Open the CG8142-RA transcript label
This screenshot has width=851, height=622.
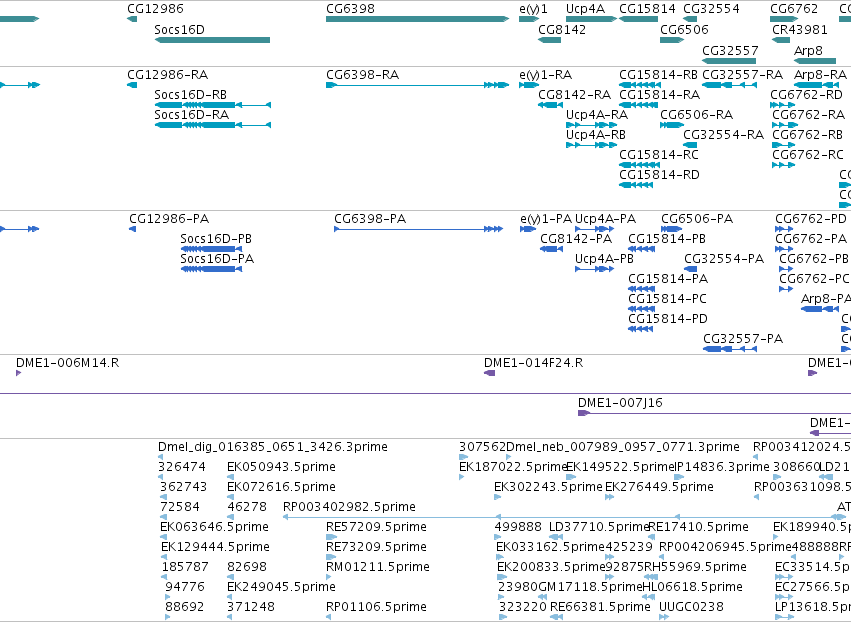pyautogui.click(x=574, y=94)
